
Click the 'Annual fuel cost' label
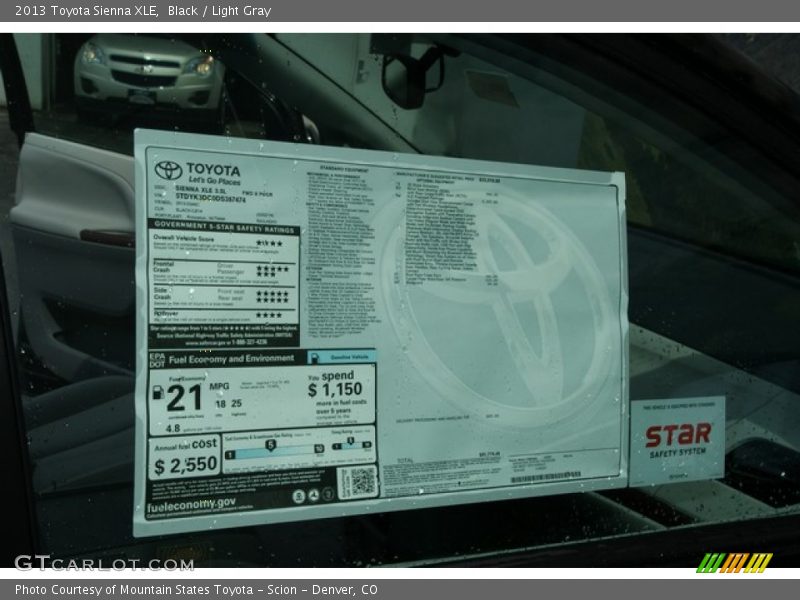point(186,444)
